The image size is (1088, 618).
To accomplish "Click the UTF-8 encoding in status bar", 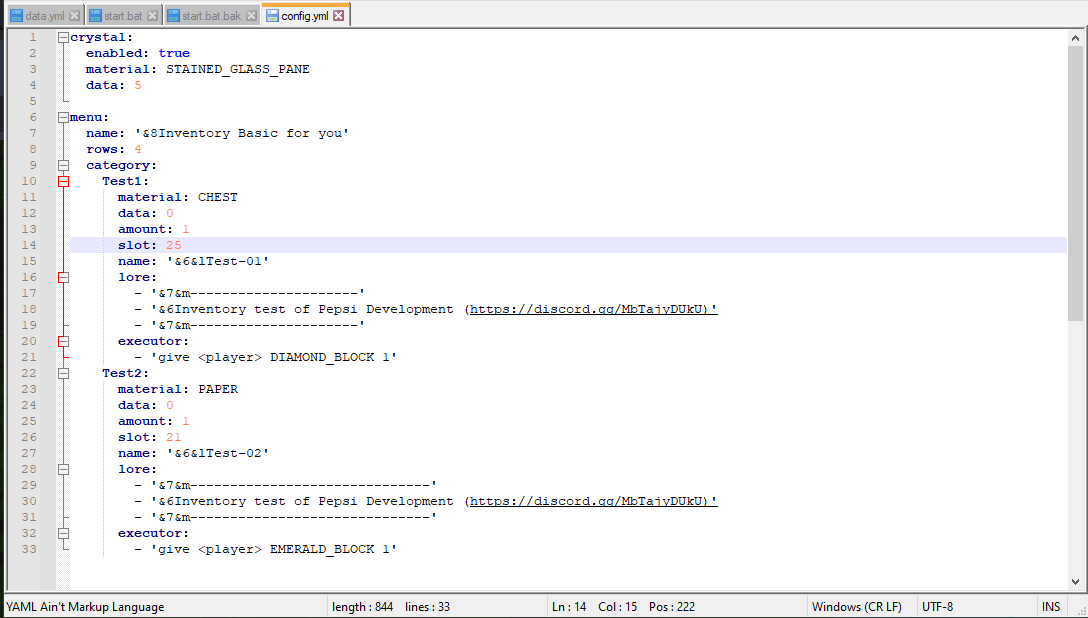I will [937, 607].
